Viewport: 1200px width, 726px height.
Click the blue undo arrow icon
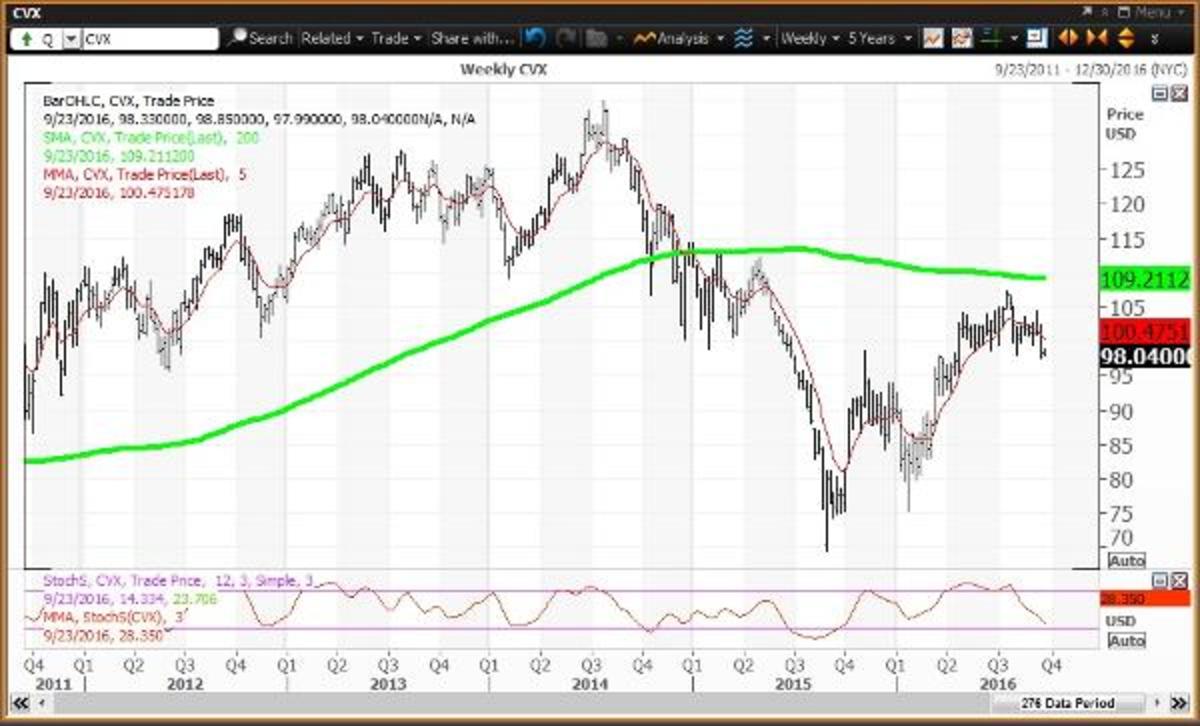pyautogui.click(x=535, y=39)
